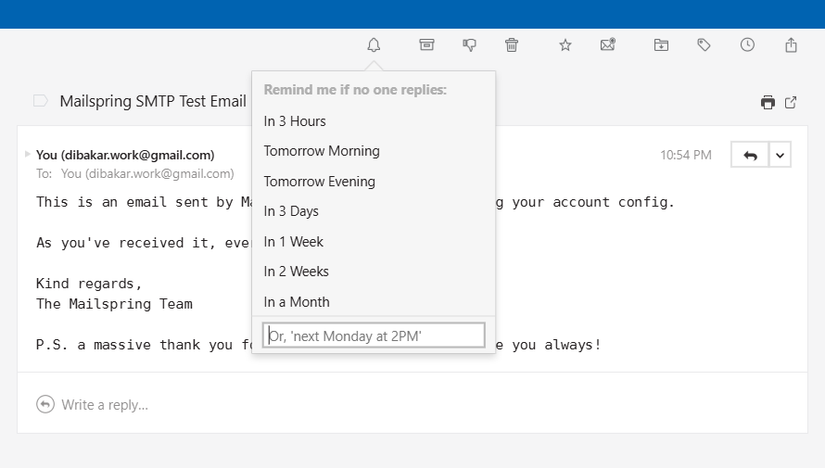Screen dimensions: 825x468
Task: Click the To: recipient address
Action: coord(147,174)
